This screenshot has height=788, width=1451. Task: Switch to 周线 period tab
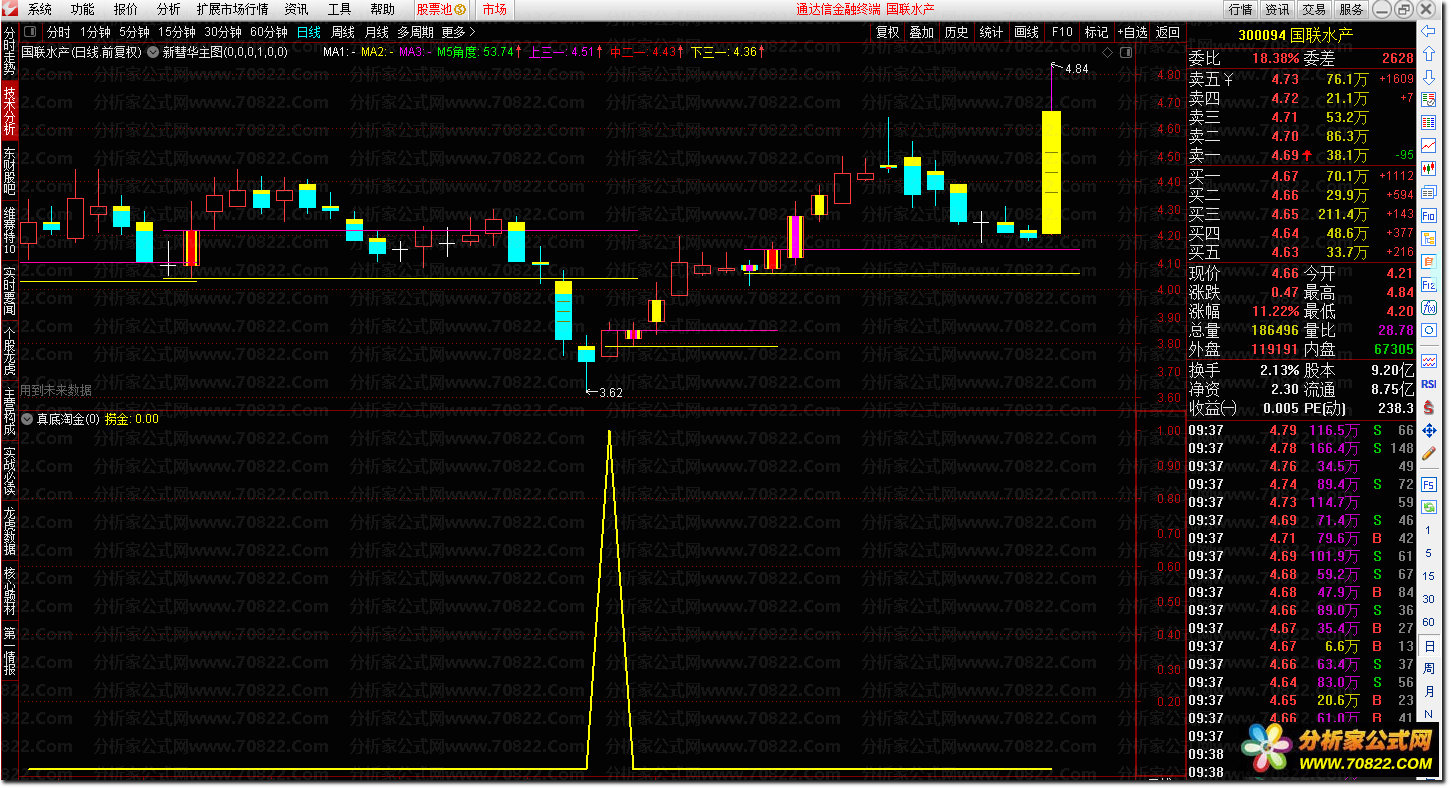click(343, 32)
